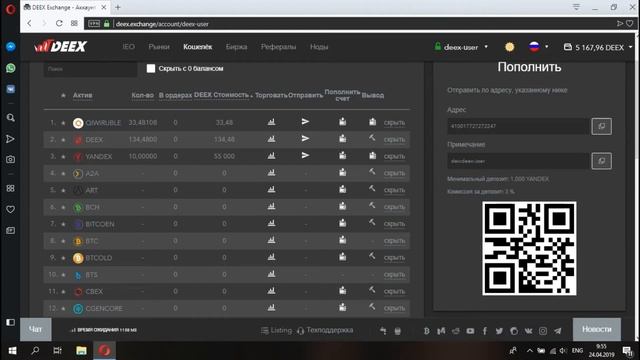The height and width of the screenshot is (360, 640).
Task: Withdraw icon in DEEX row
Action: pyautogui.click(x=372, y=138)
